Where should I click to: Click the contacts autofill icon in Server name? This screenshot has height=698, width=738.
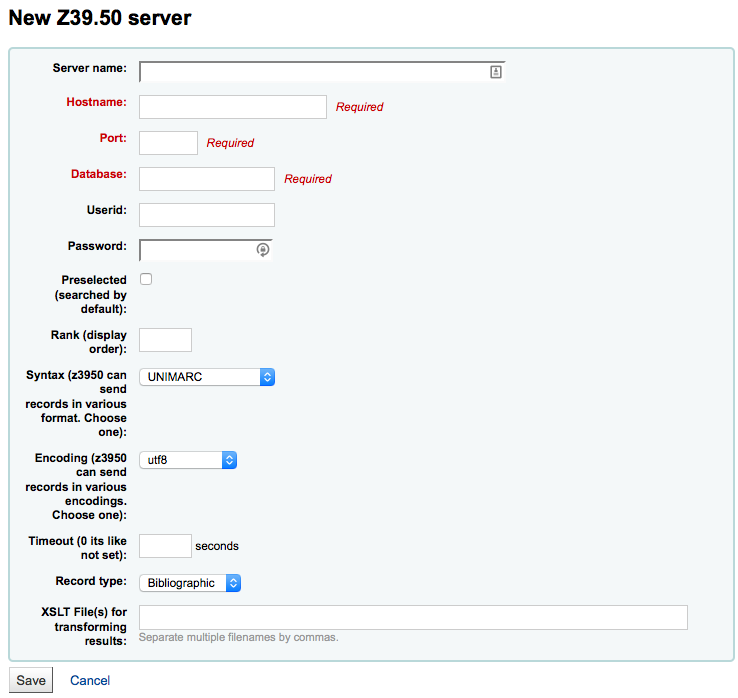[495, 72]
